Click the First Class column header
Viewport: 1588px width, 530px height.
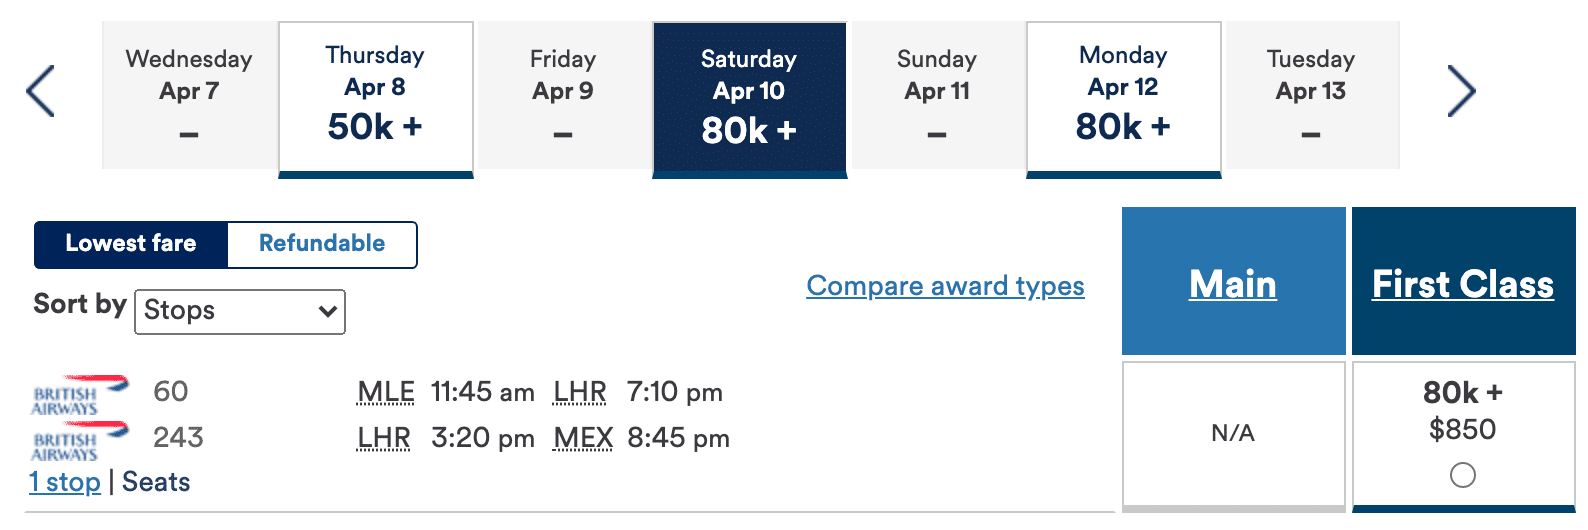[1463, 283]
